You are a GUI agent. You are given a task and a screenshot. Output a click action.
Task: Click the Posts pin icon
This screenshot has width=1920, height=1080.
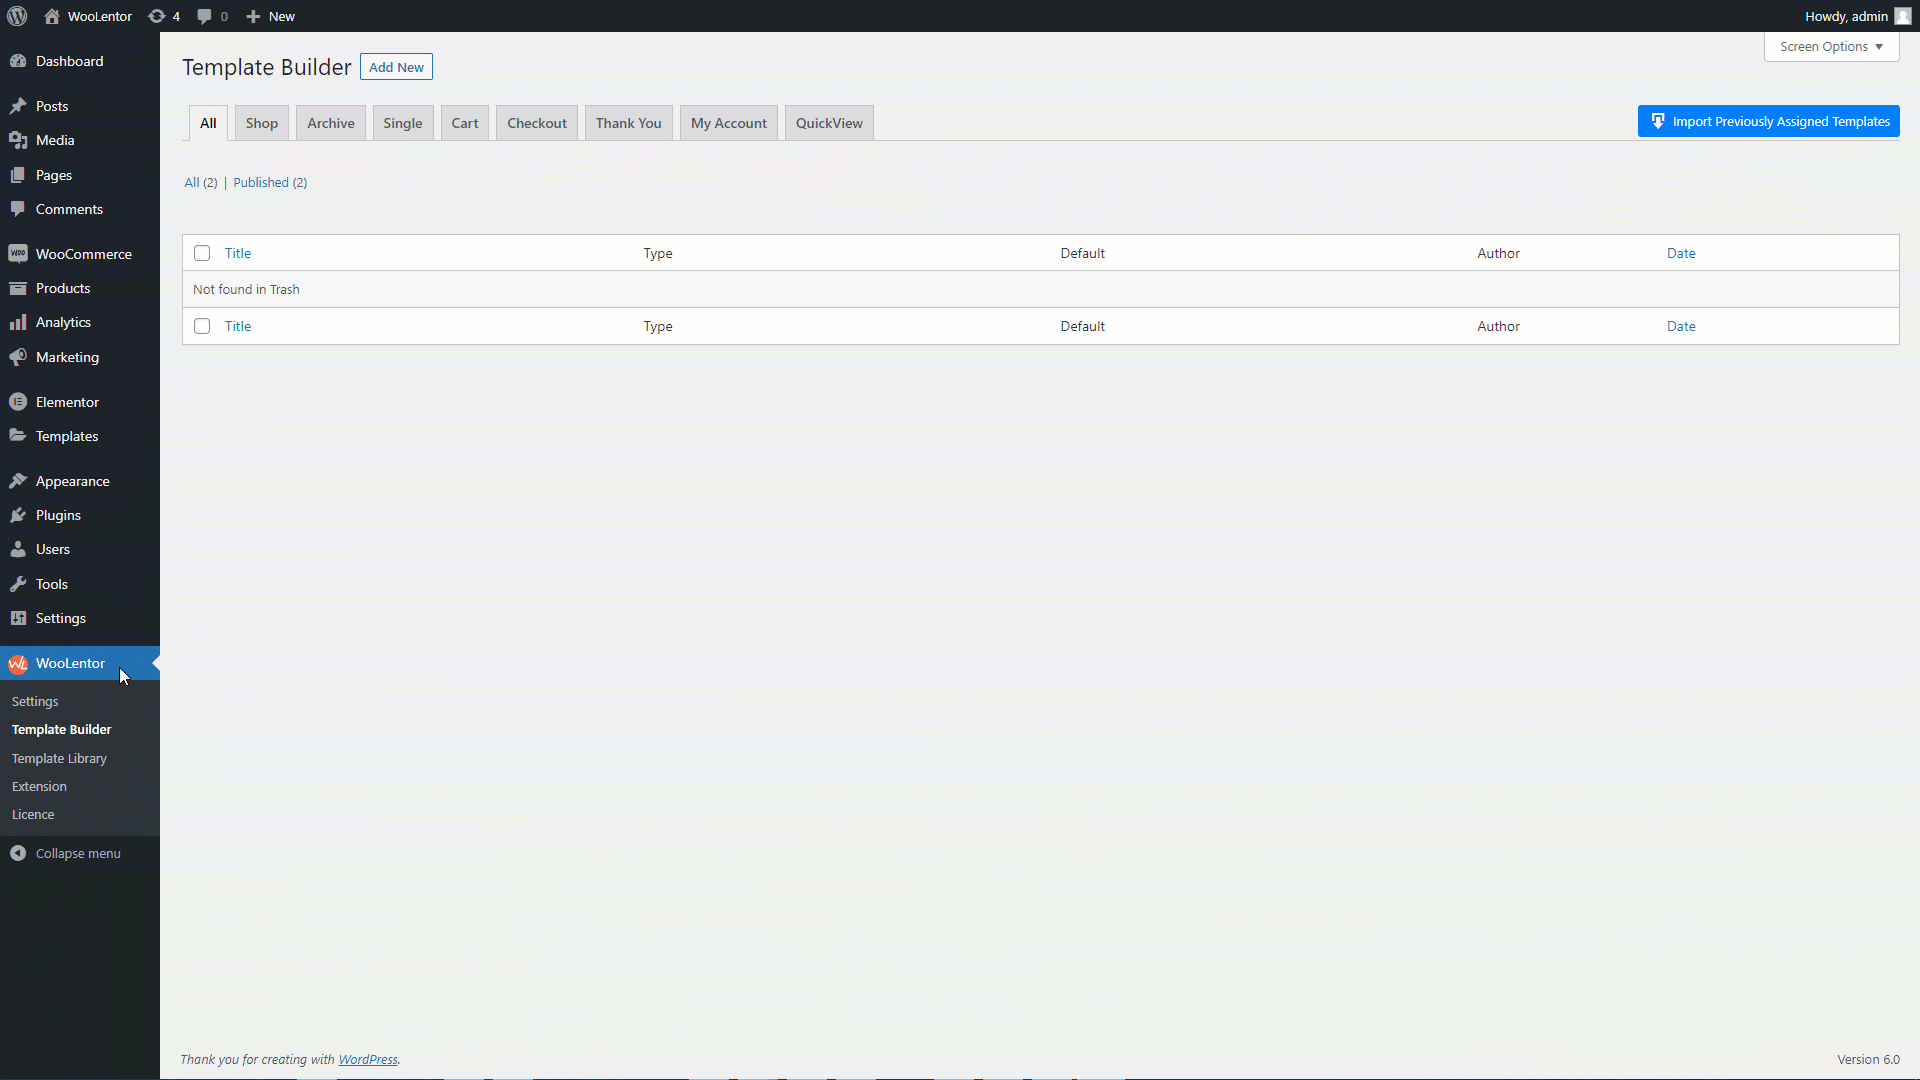pos(18,106)
